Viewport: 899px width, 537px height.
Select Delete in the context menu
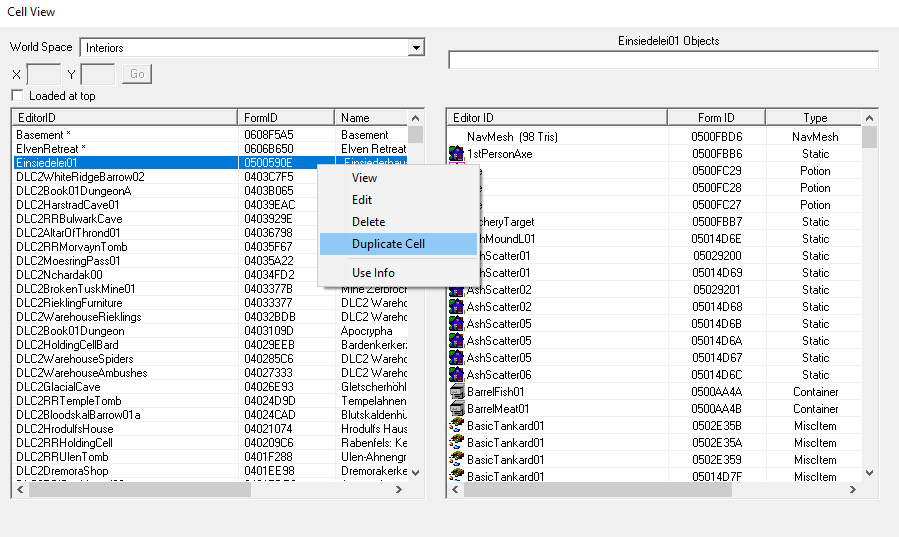coord(368,222)
